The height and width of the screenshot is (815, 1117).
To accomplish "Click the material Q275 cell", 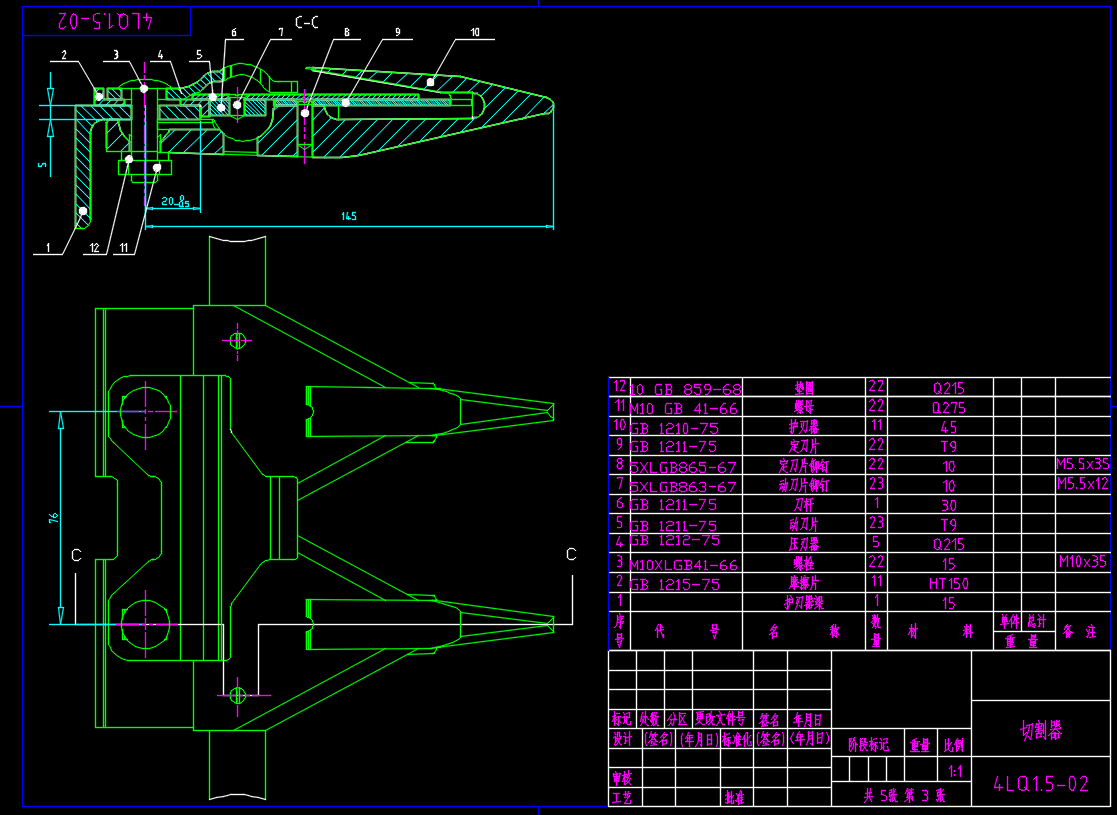I will tap(949, 408).
